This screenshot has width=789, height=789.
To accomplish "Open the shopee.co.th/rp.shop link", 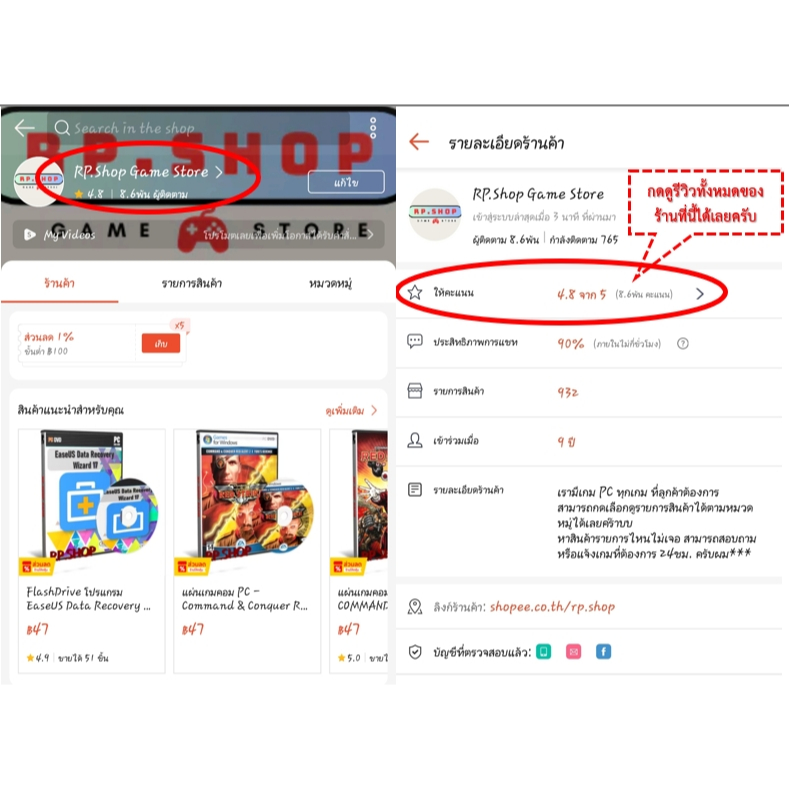I will 553,607.
